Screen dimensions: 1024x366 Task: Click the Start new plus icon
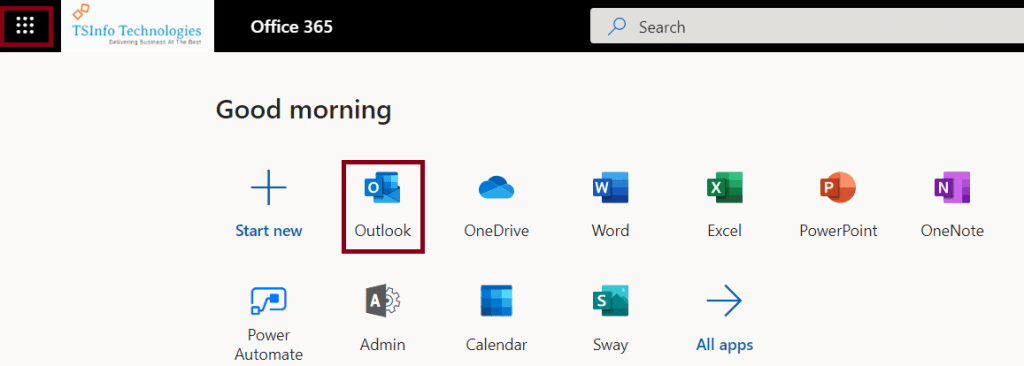(269, 188)
